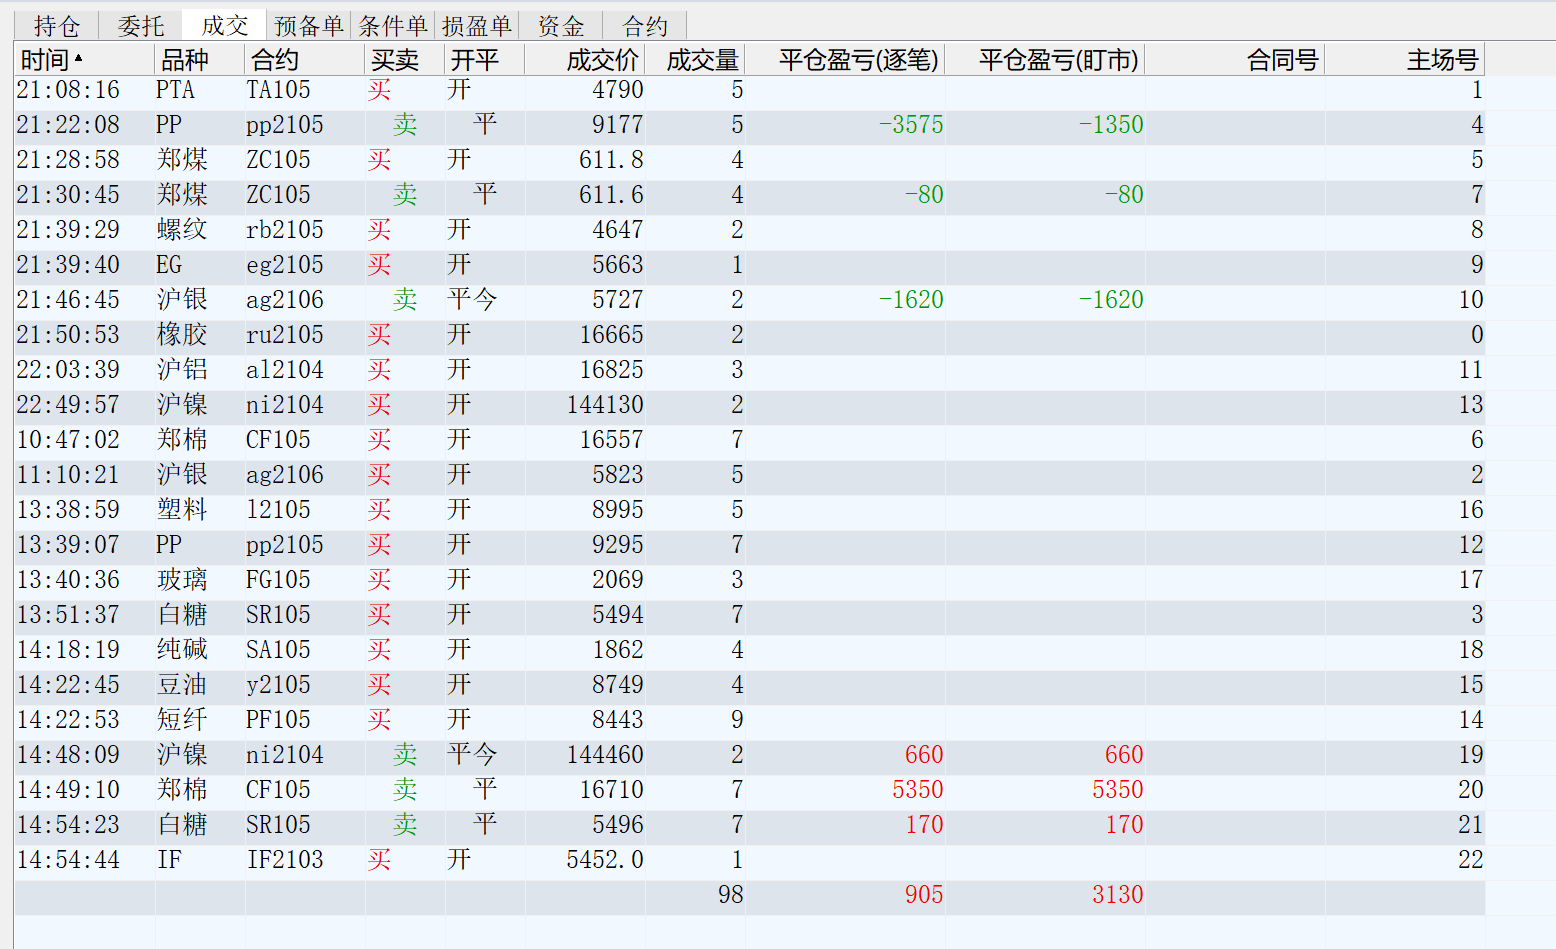Image resolution: width=1556 pixels, height=949 pixels.
Task: Switch to the 持仓 tab
Action: (x=56, y=26)
